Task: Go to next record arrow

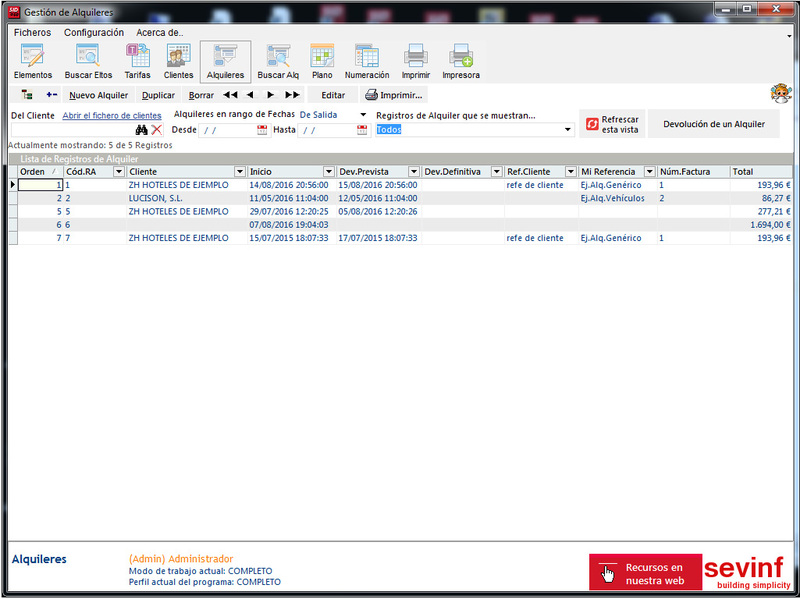Action: tap(271, 95)
